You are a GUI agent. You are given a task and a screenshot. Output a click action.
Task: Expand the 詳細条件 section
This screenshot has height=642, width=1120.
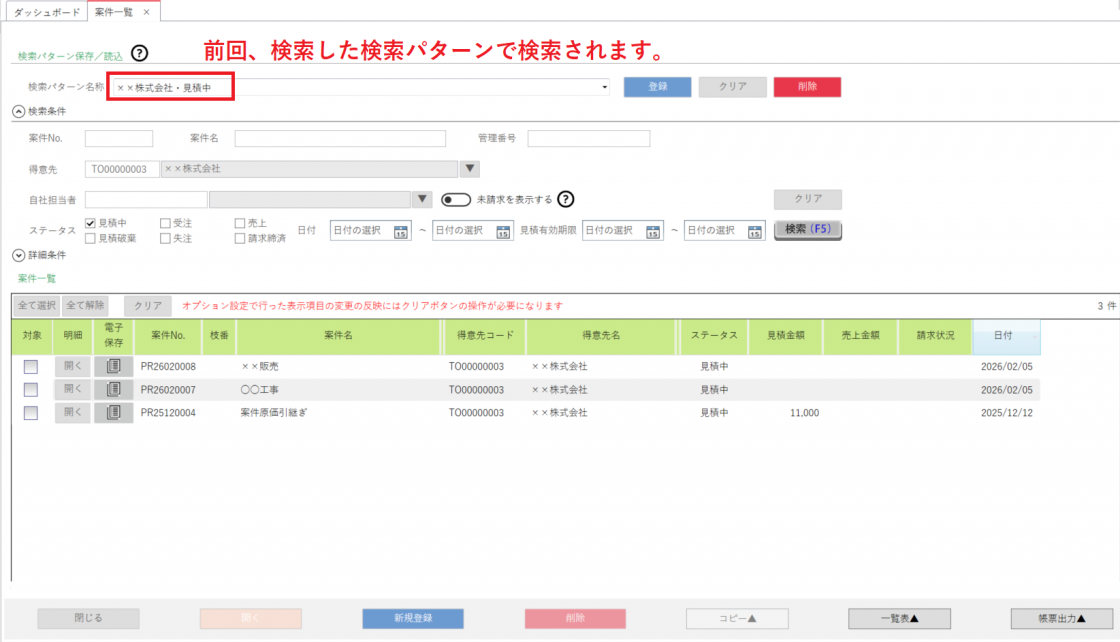[18, 256]
